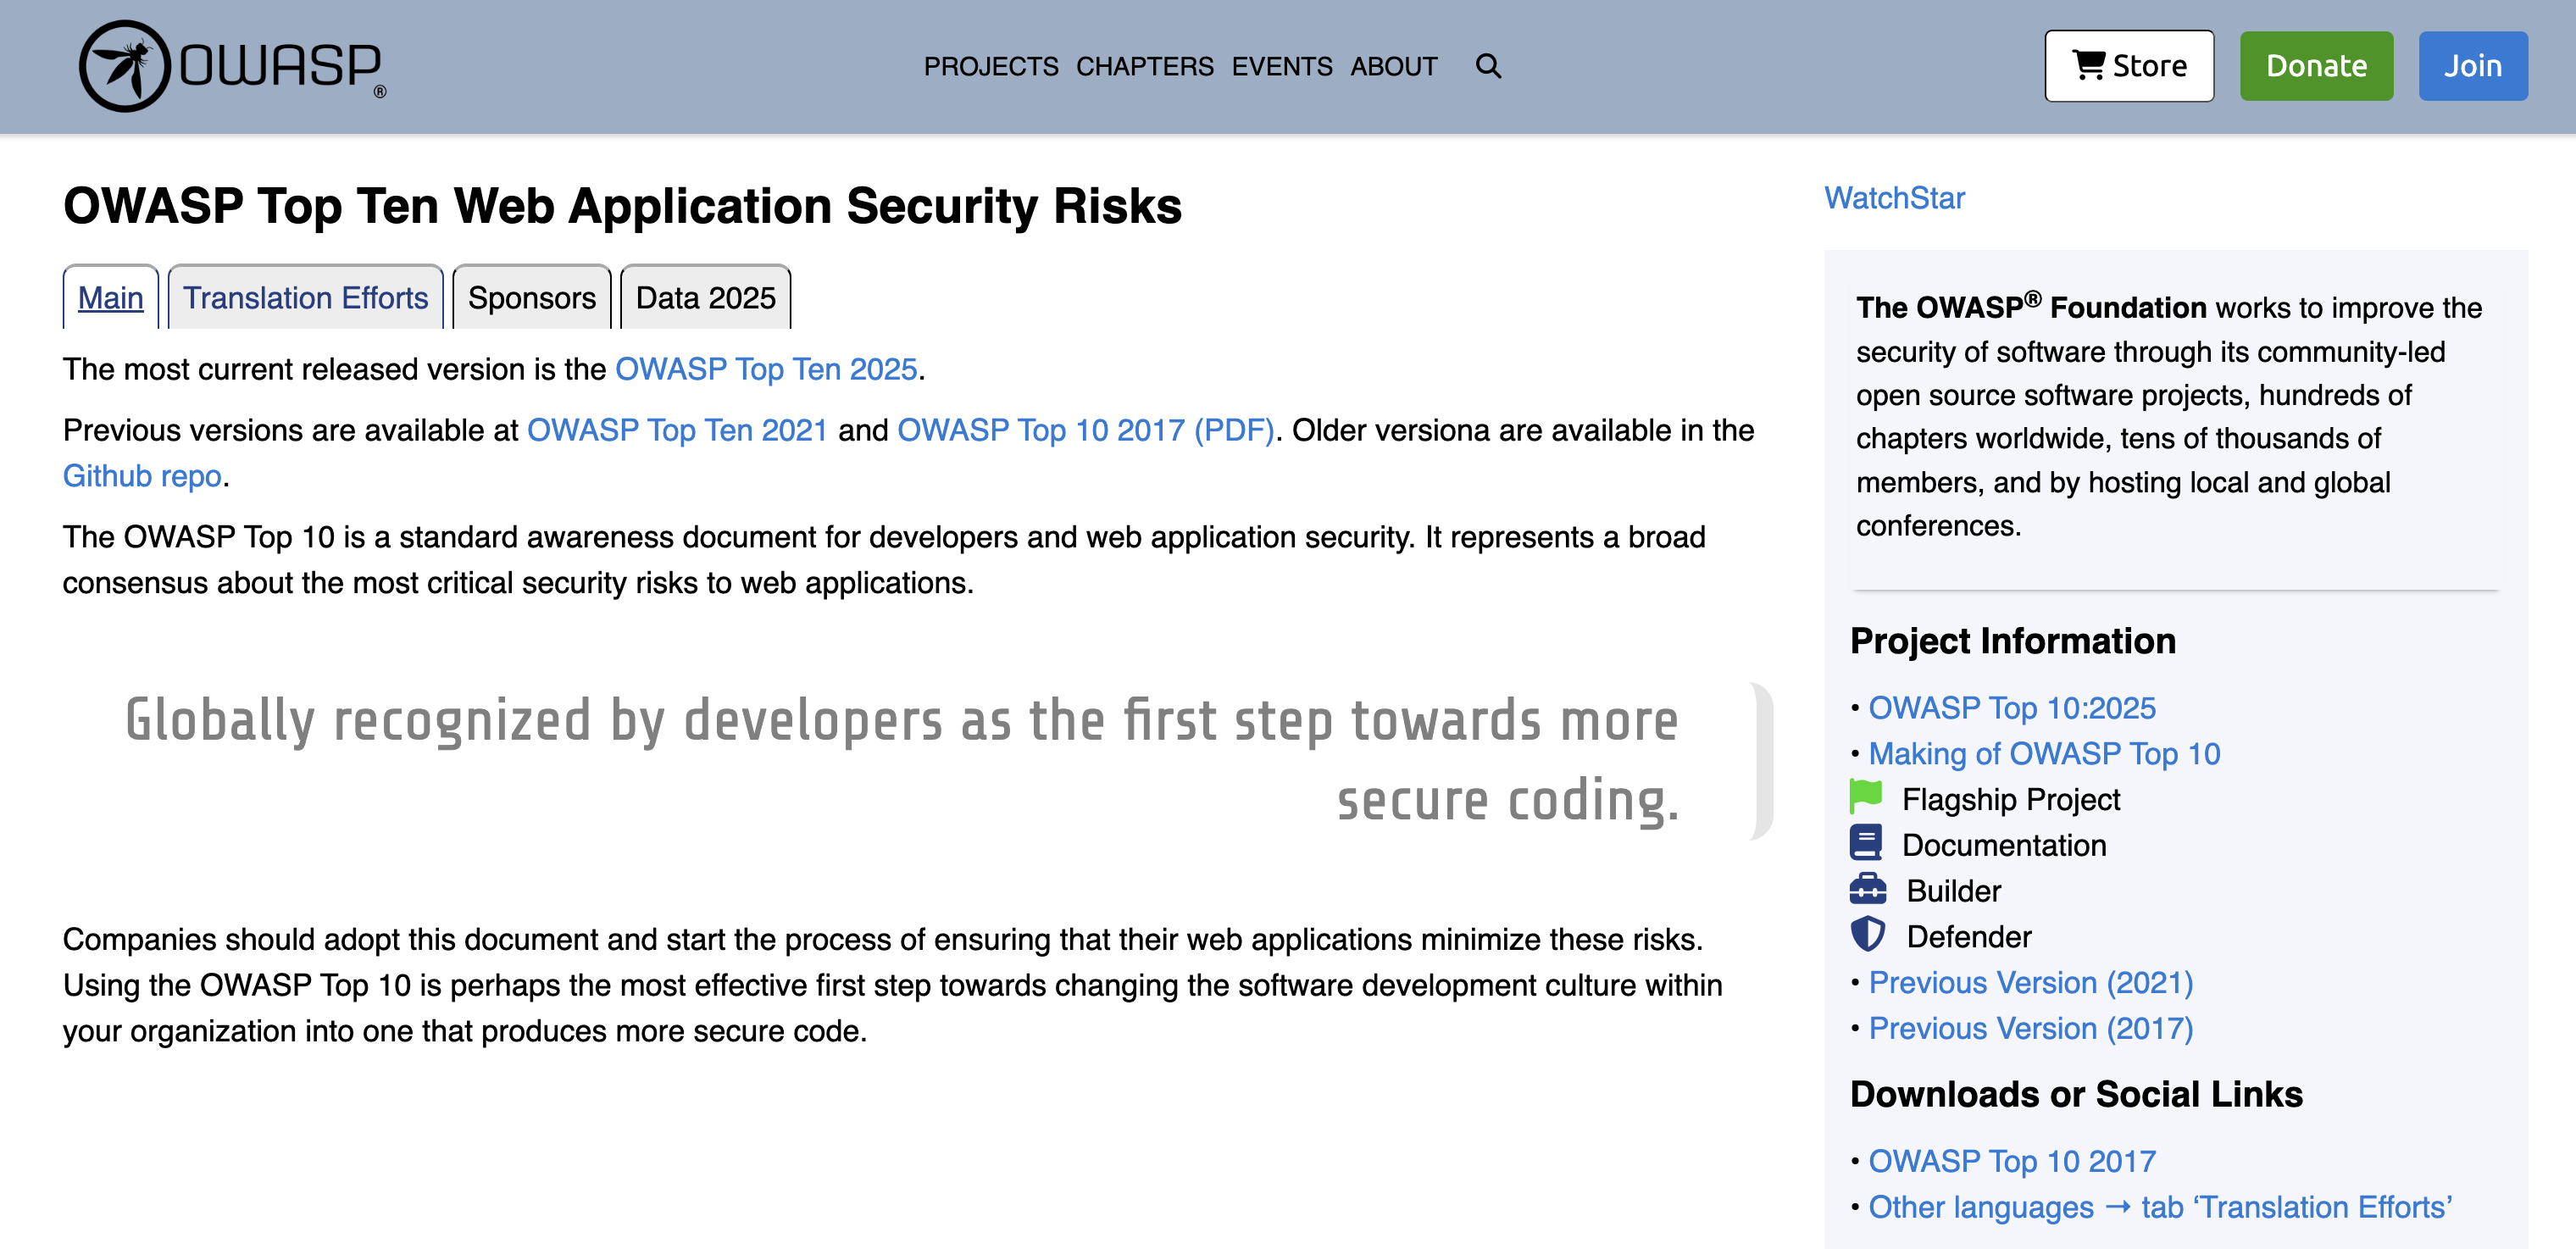Click the EVENTS menu item
Viewport: 2576px width, 1249px height.
click(x=1283, y=66)
